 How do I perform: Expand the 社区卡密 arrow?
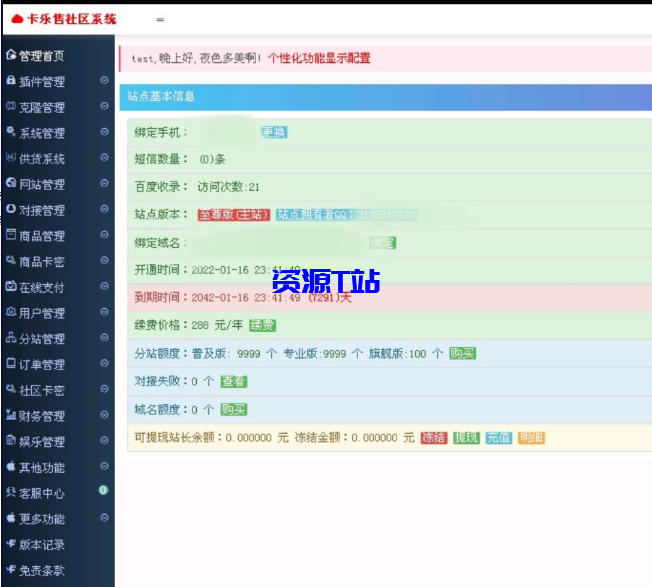pos(104,389)
